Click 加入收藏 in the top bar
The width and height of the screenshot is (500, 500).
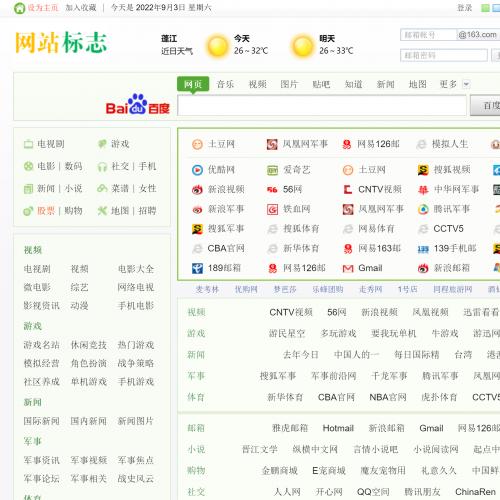point(81,8)
